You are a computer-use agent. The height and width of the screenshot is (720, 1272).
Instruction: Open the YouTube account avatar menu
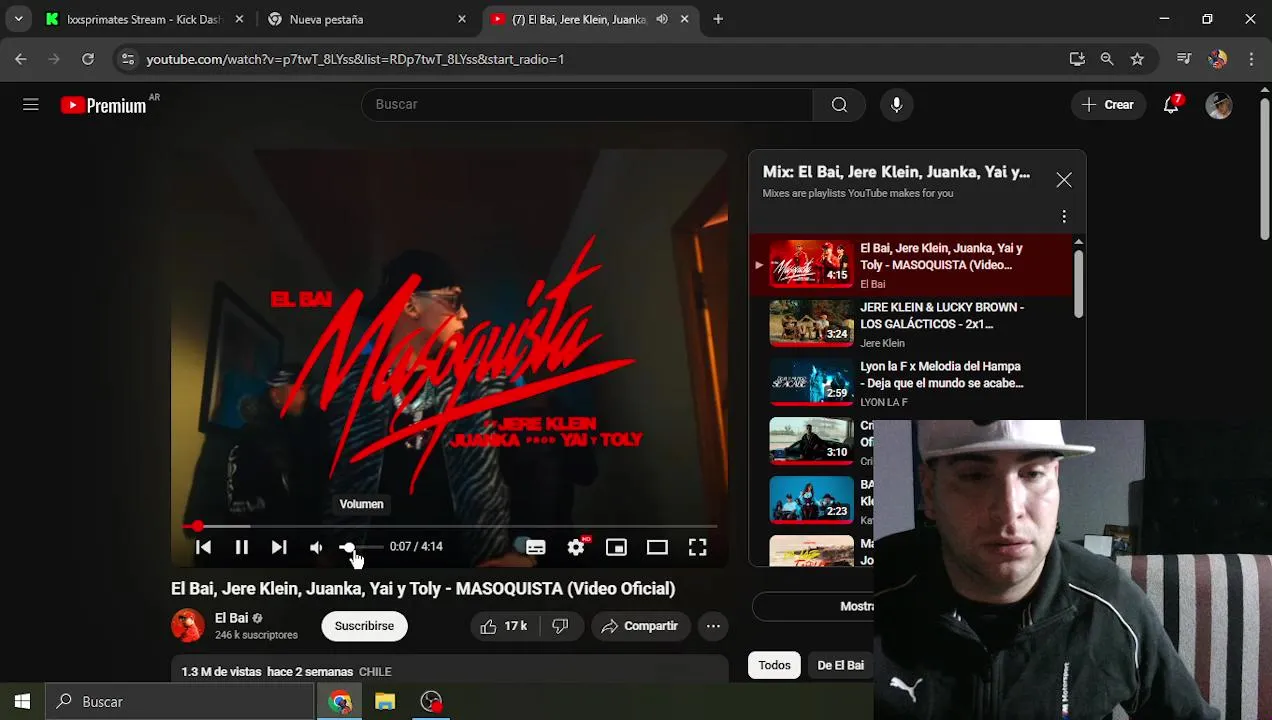[1218, 105]
